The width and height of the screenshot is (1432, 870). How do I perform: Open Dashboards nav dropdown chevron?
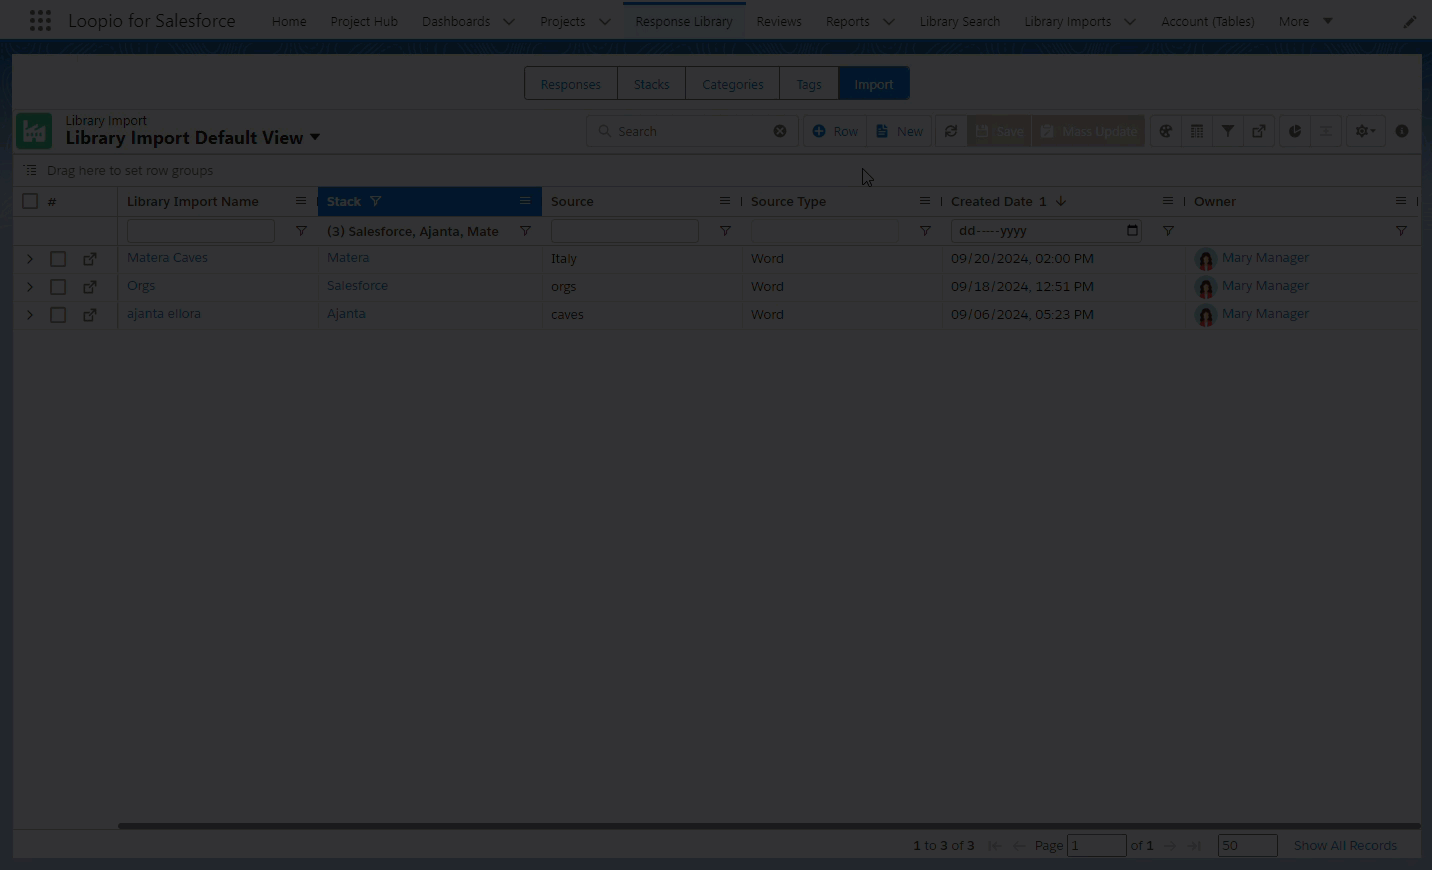(x=509, y=21)
